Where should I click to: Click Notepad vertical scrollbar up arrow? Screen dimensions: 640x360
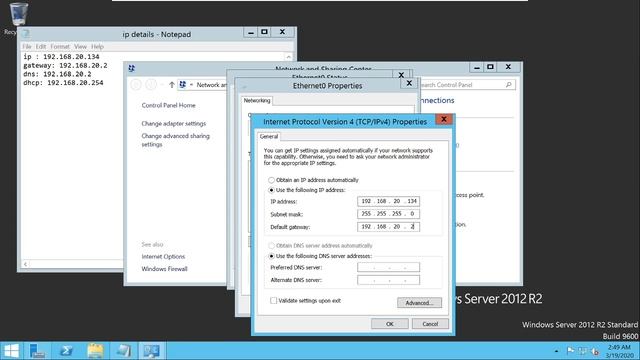point(289,57)
